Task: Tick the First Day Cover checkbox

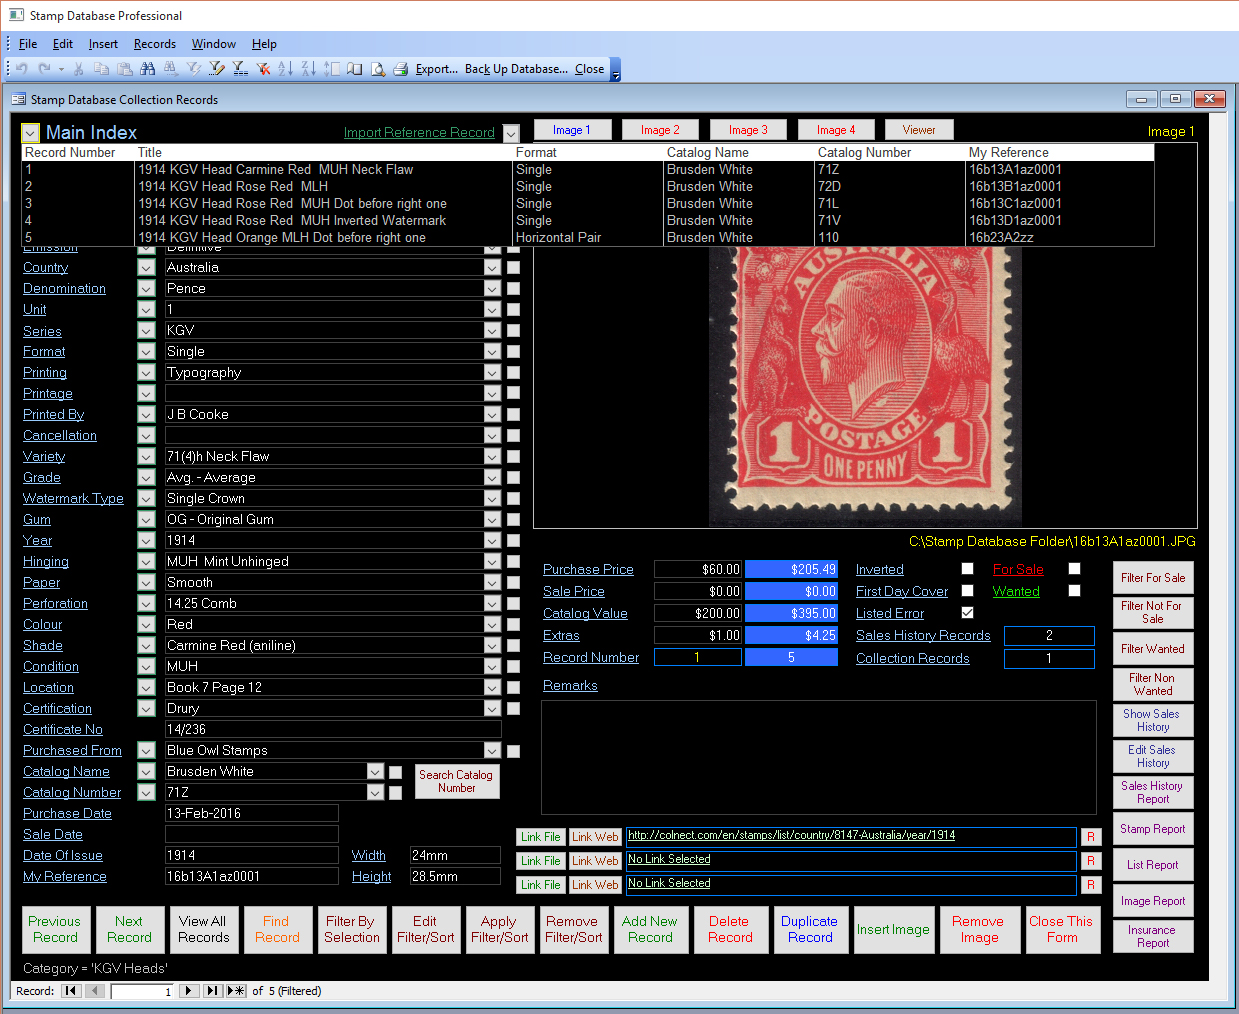Action: click(967, 591)
